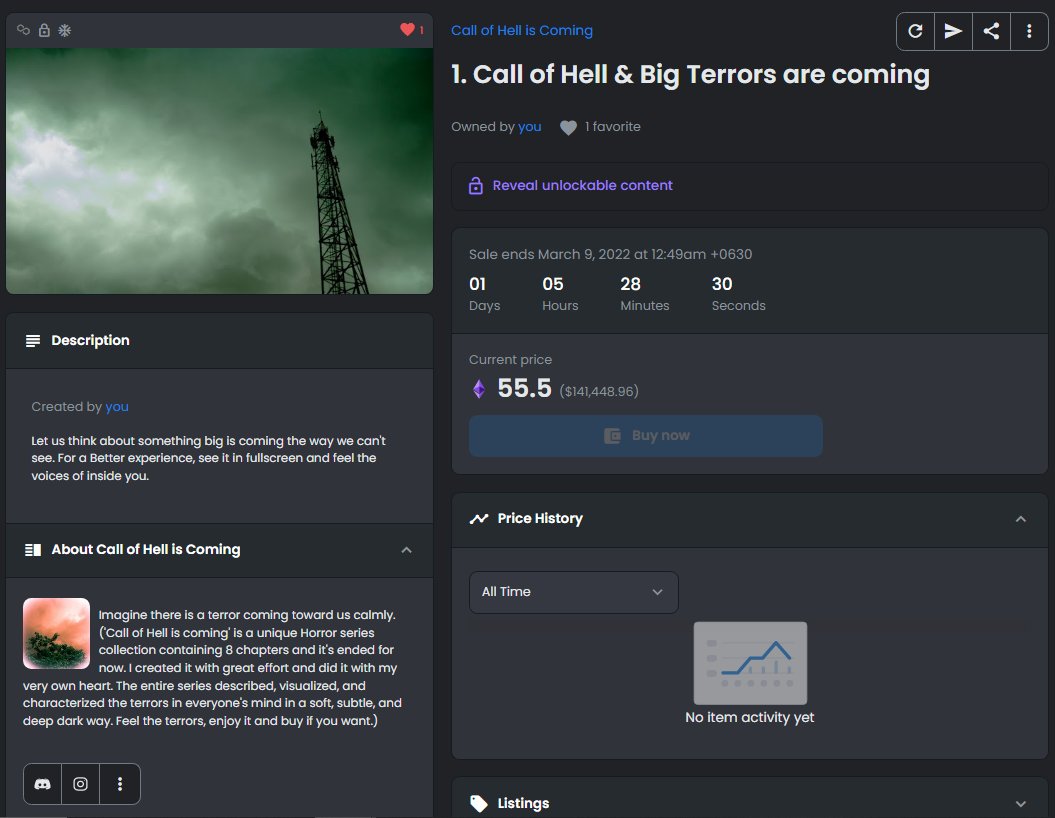Open the Call of Hell is Coming collection link
This screenshot has width=1055, height=818.
click(521, 30)
